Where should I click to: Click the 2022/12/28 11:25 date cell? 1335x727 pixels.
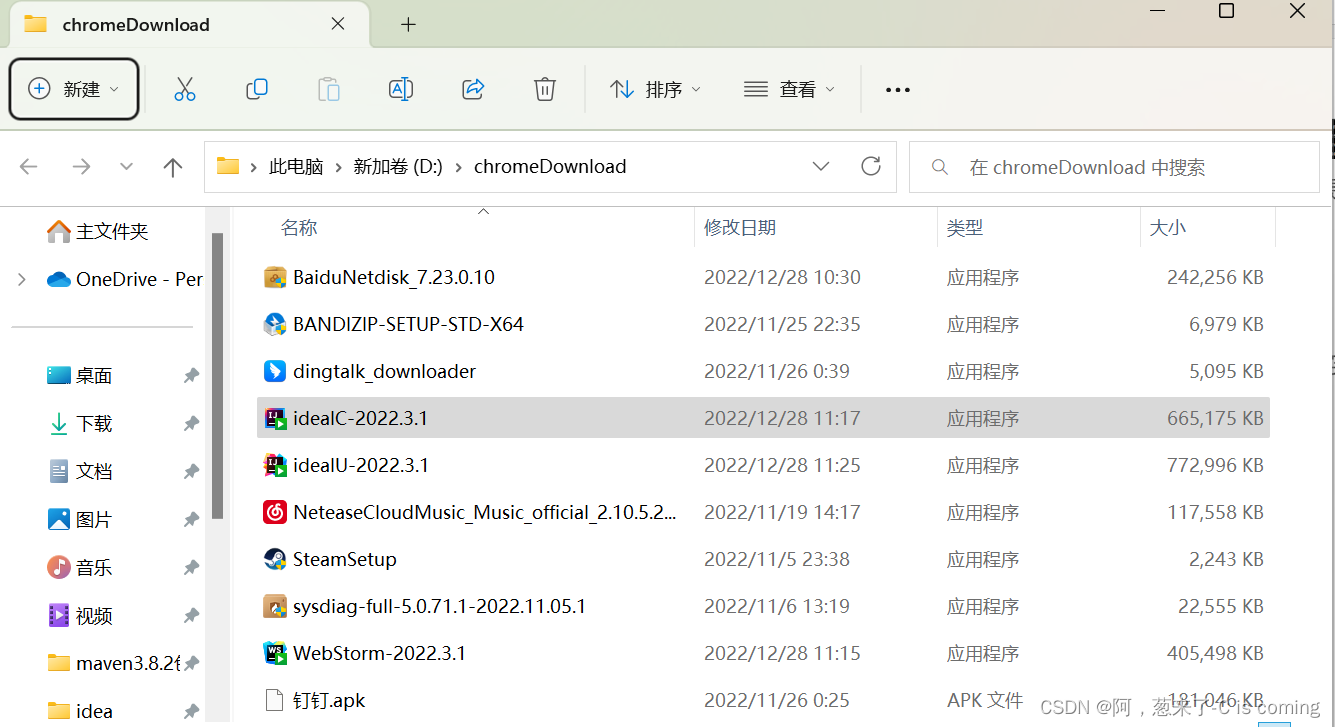coord(782,465)
